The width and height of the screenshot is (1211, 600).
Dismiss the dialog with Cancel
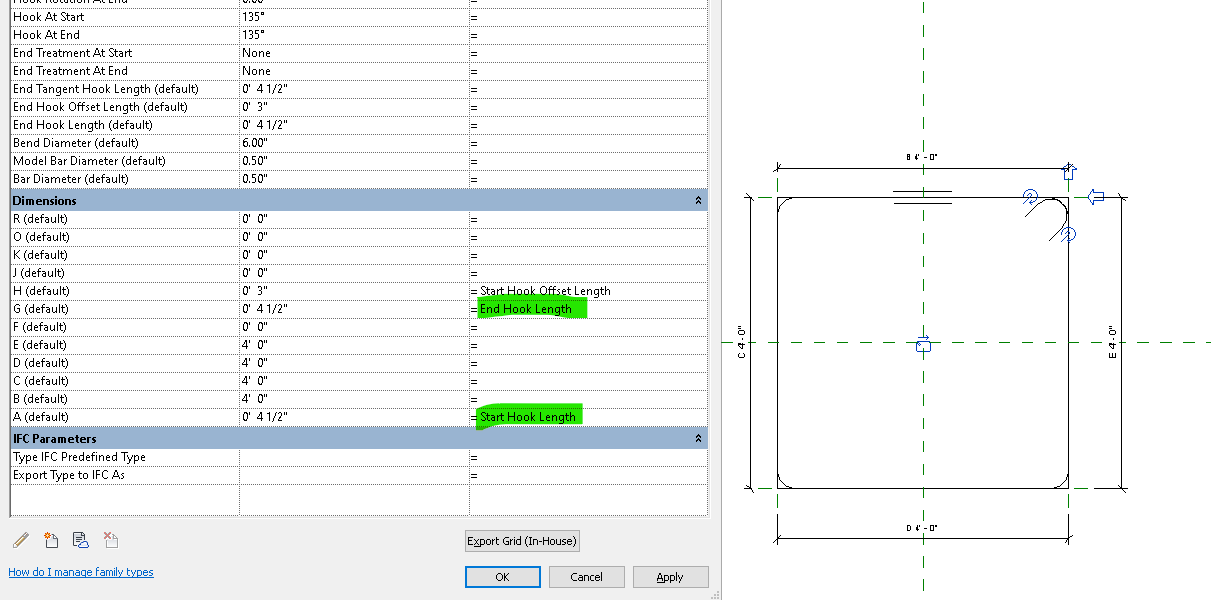pos(586,576)
